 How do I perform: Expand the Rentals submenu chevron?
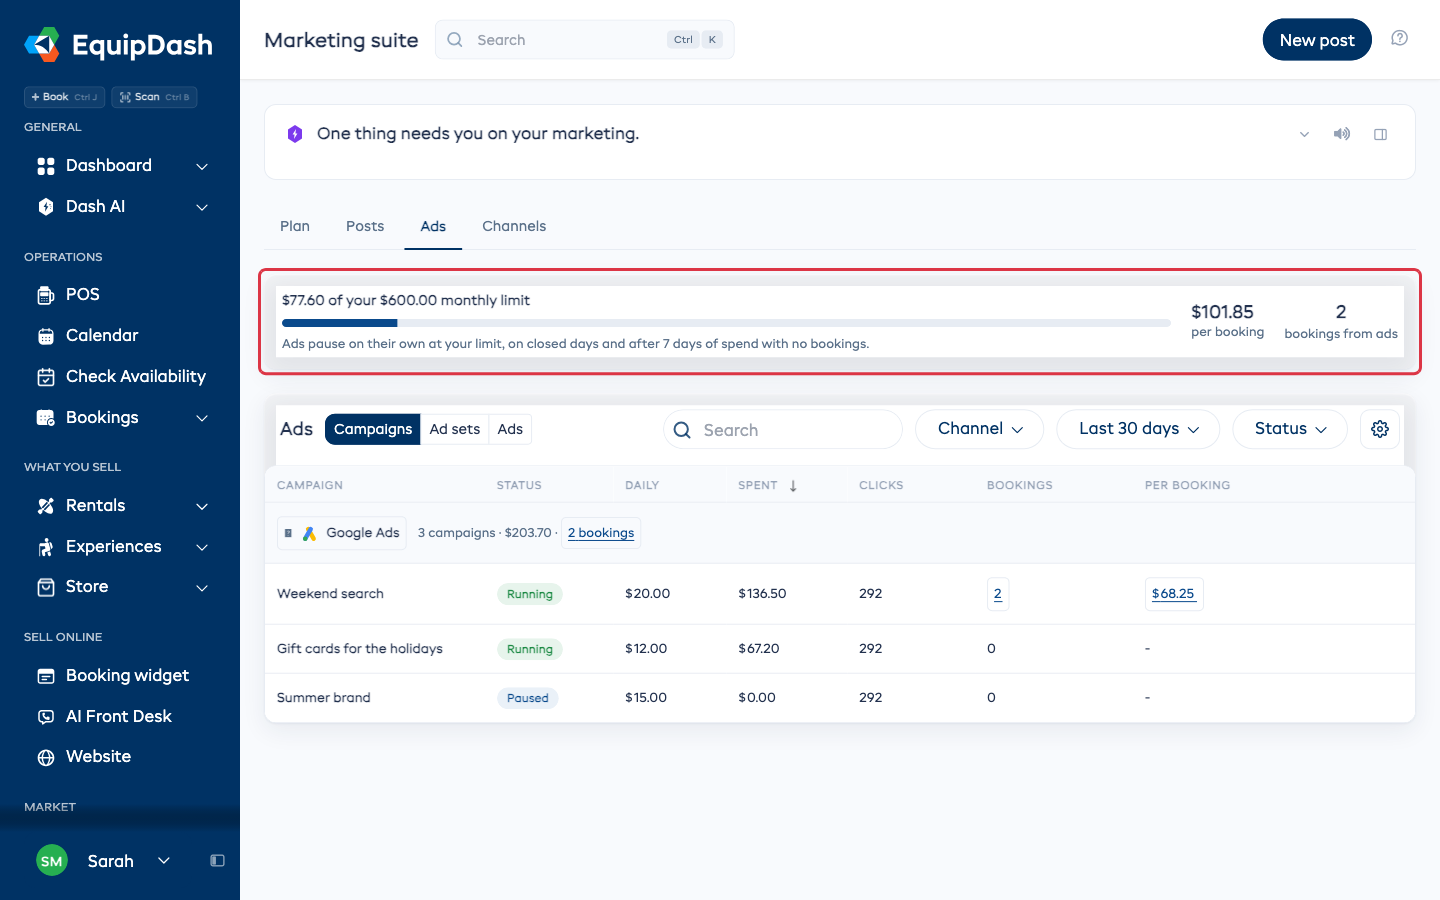click(202, 506)
